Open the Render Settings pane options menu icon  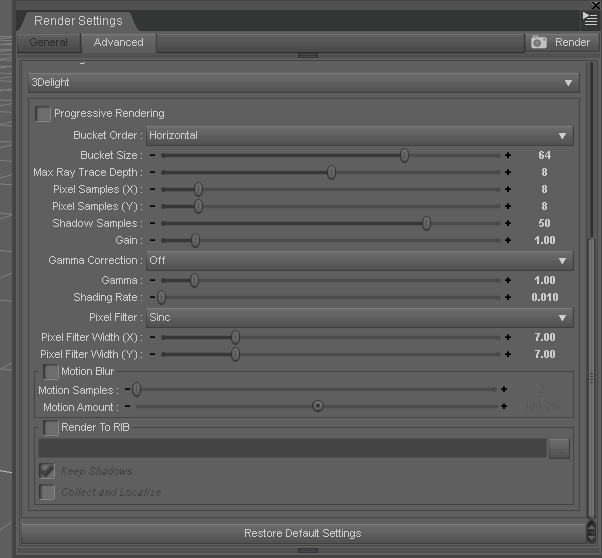pos(590,19)
